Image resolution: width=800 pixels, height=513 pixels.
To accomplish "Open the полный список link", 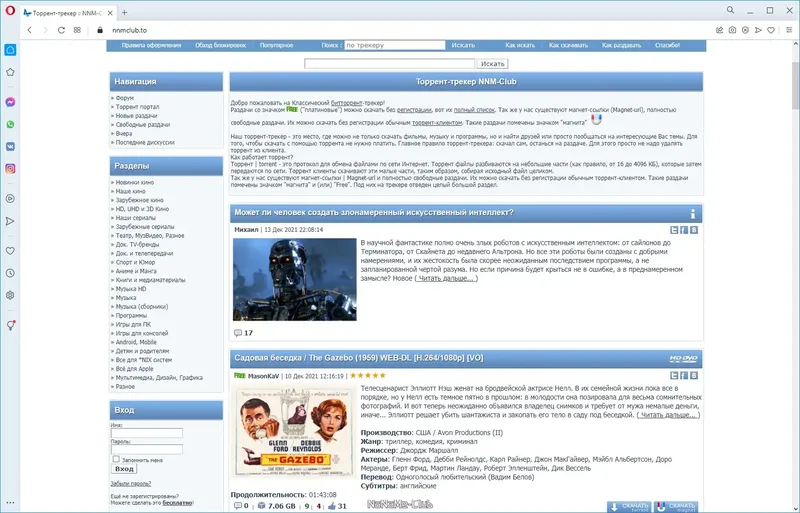I will coord(474,110).
